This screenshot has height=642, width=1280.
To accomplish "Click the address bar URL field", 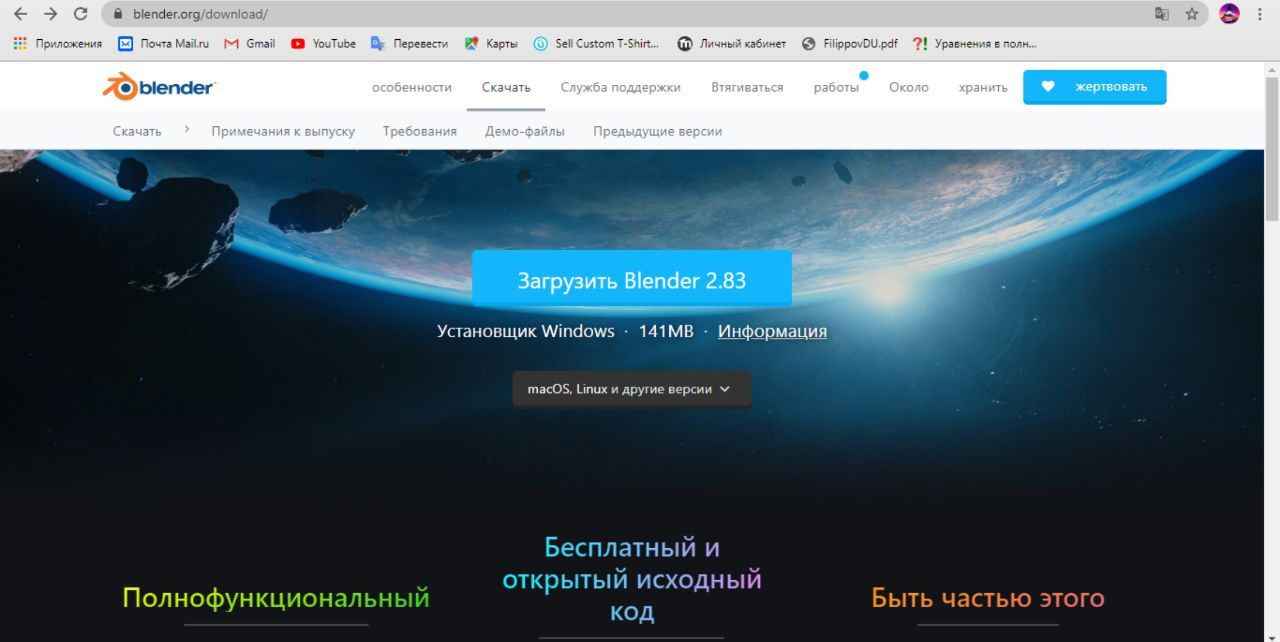I will pos(640,14).
